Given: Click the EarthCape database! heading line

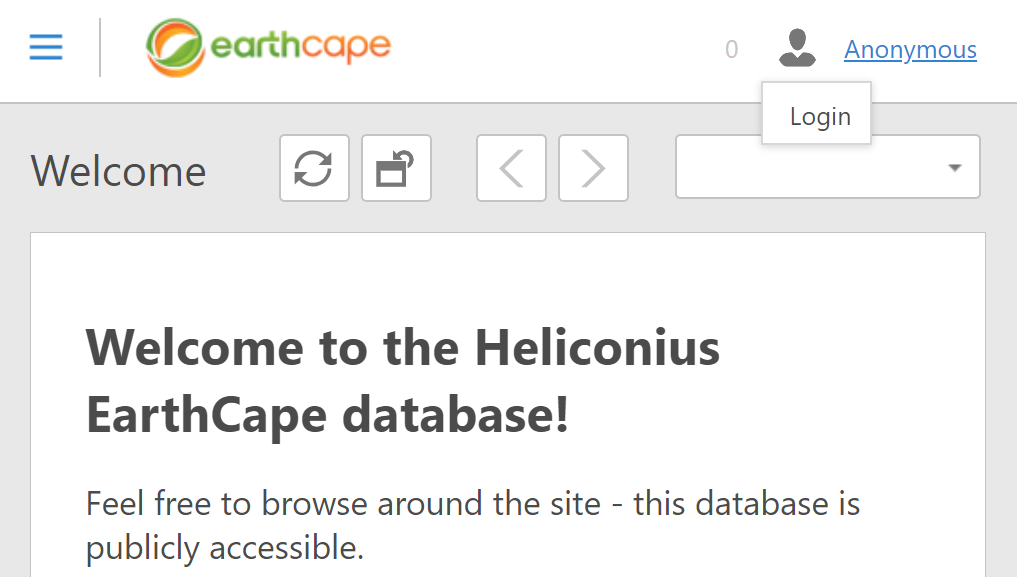Looking at the screenshot, I should coord(327,415).
